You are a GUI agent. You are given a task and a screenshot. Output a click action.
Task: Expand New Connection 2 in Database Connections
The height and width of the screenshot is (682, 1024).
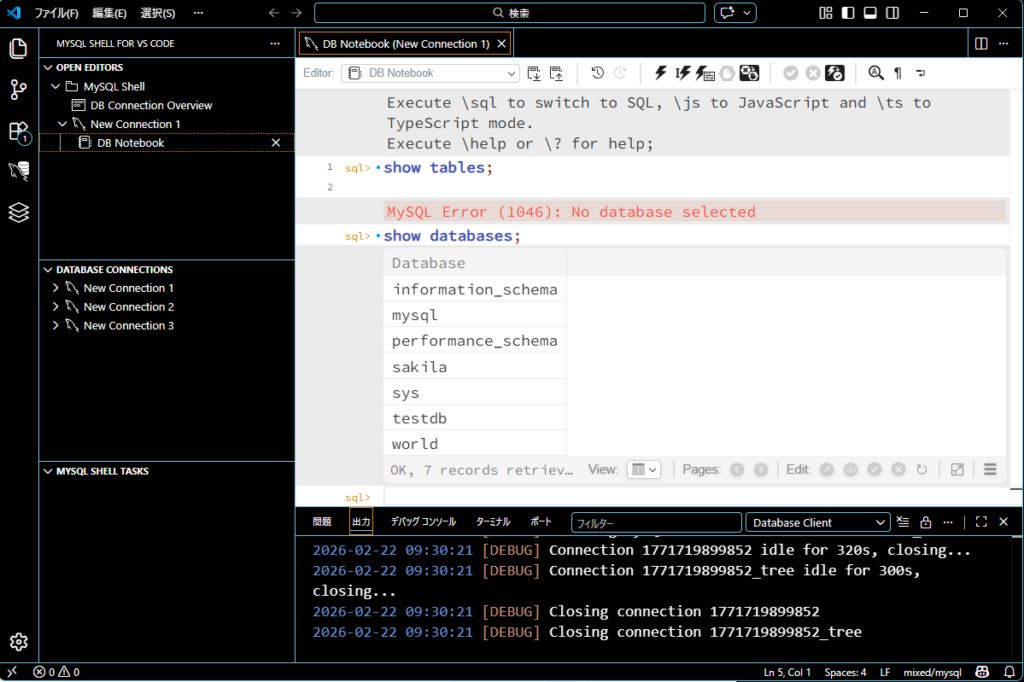[56, 307]
